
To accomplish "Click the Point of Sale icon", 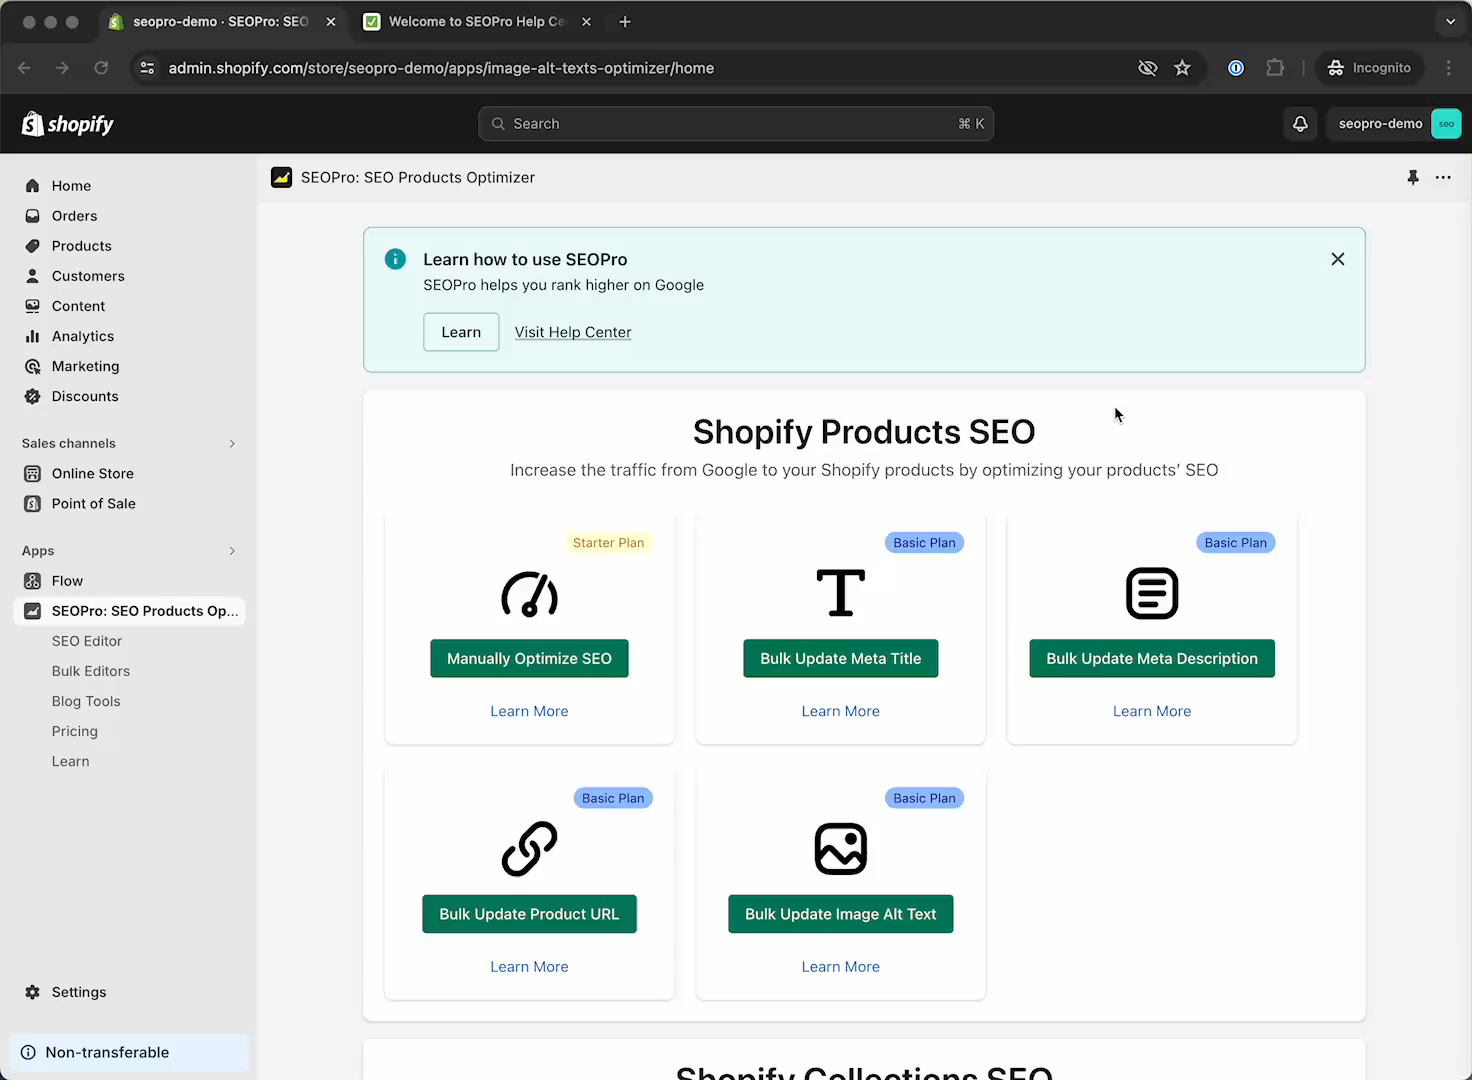I will pyautogui.click(x=33, y=504).
